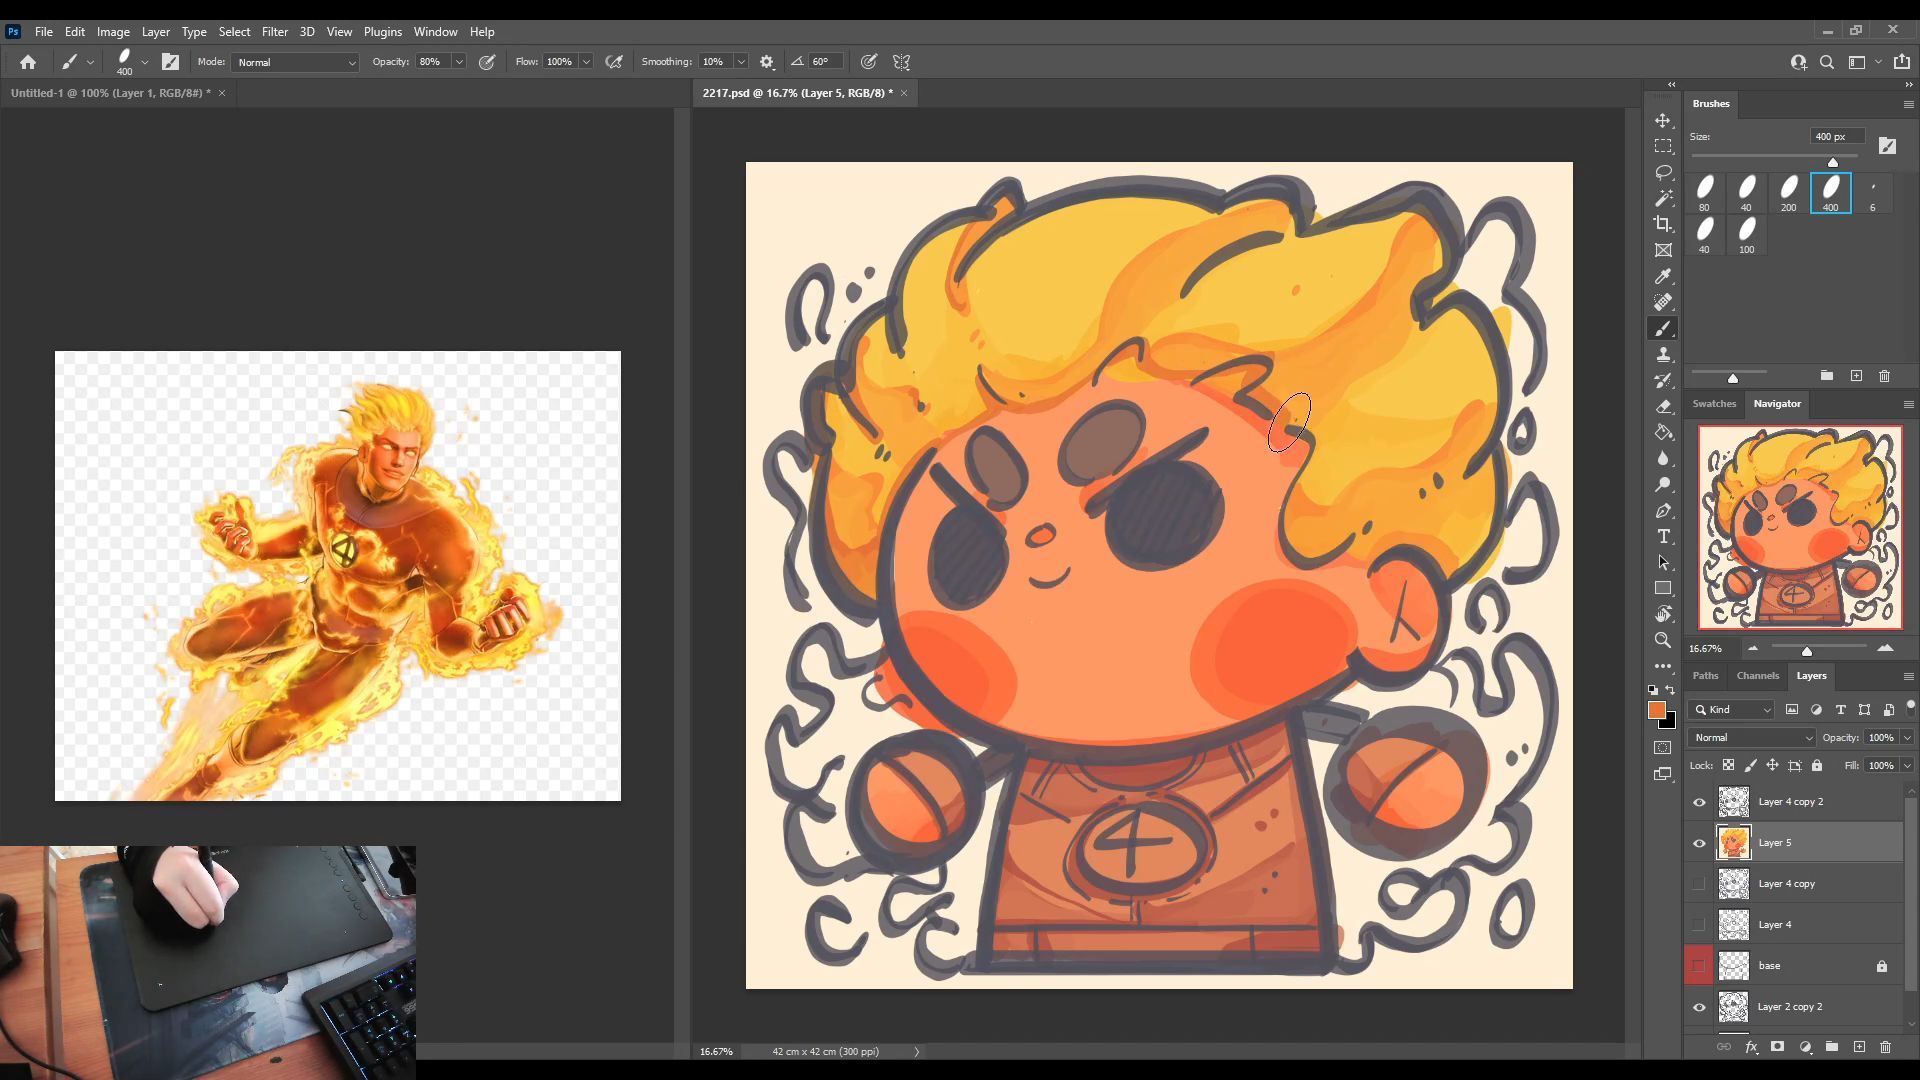Select the Rotate View hand tool

[x=1663, y=614]
